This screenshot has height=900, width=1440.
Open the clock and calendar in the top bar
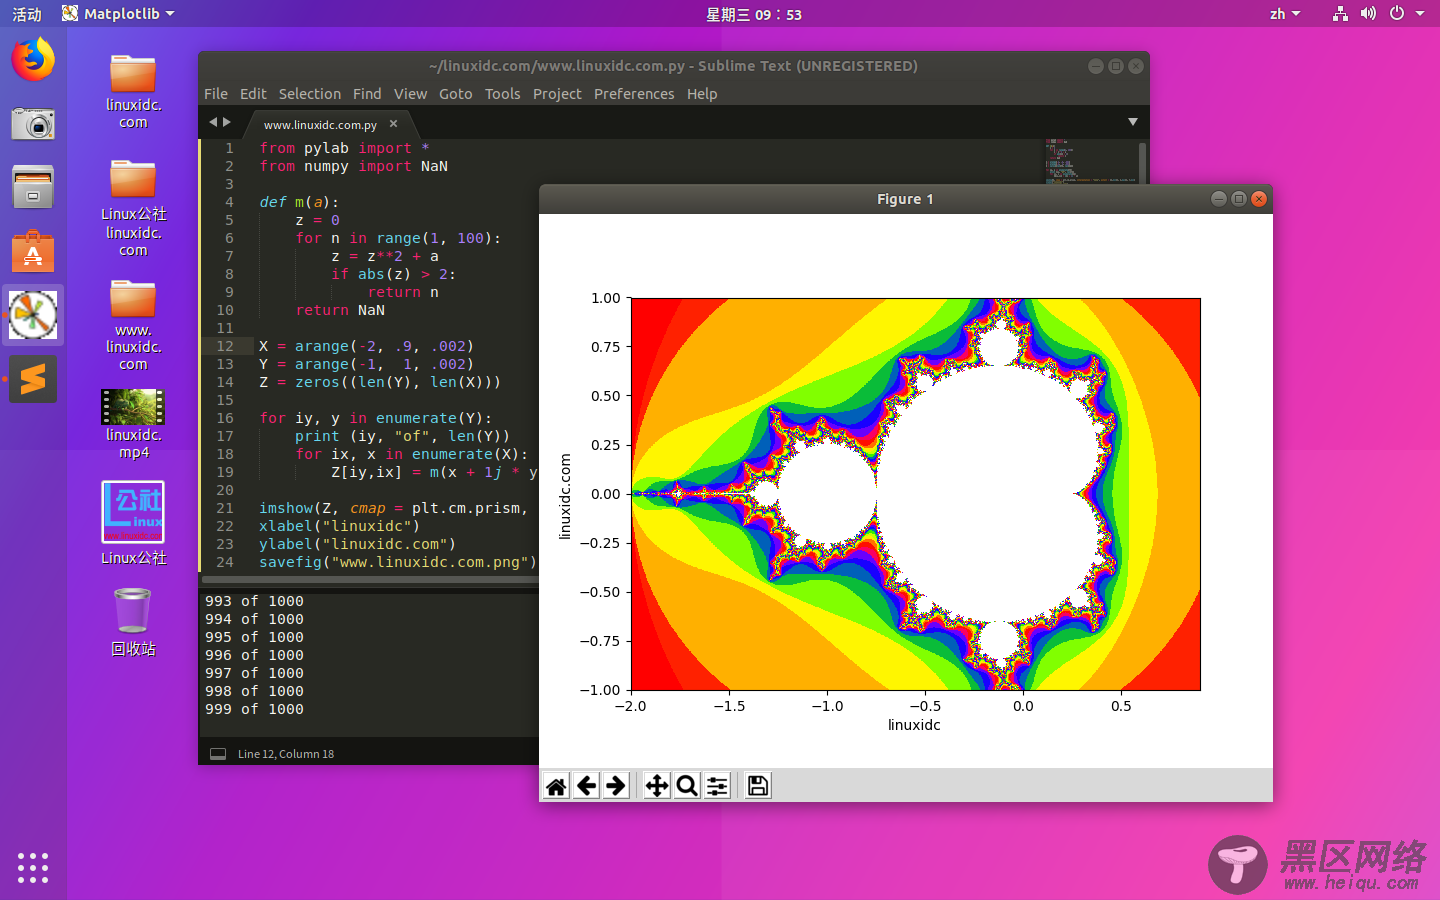click(754, 14)
